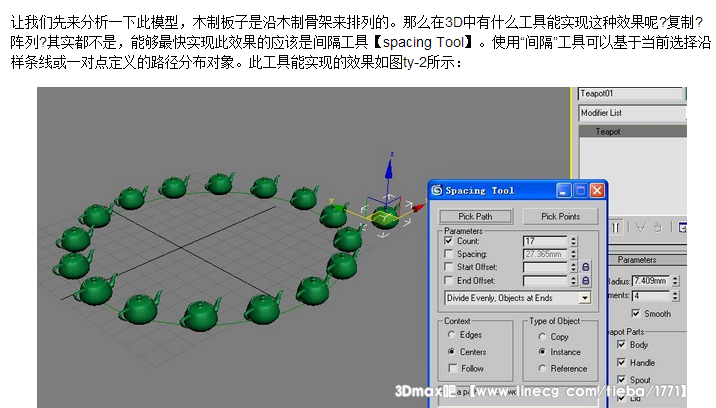Select Teapot in the modifier stack
The width and height of the screenshot is (716, 408).
tap(633, 132)
